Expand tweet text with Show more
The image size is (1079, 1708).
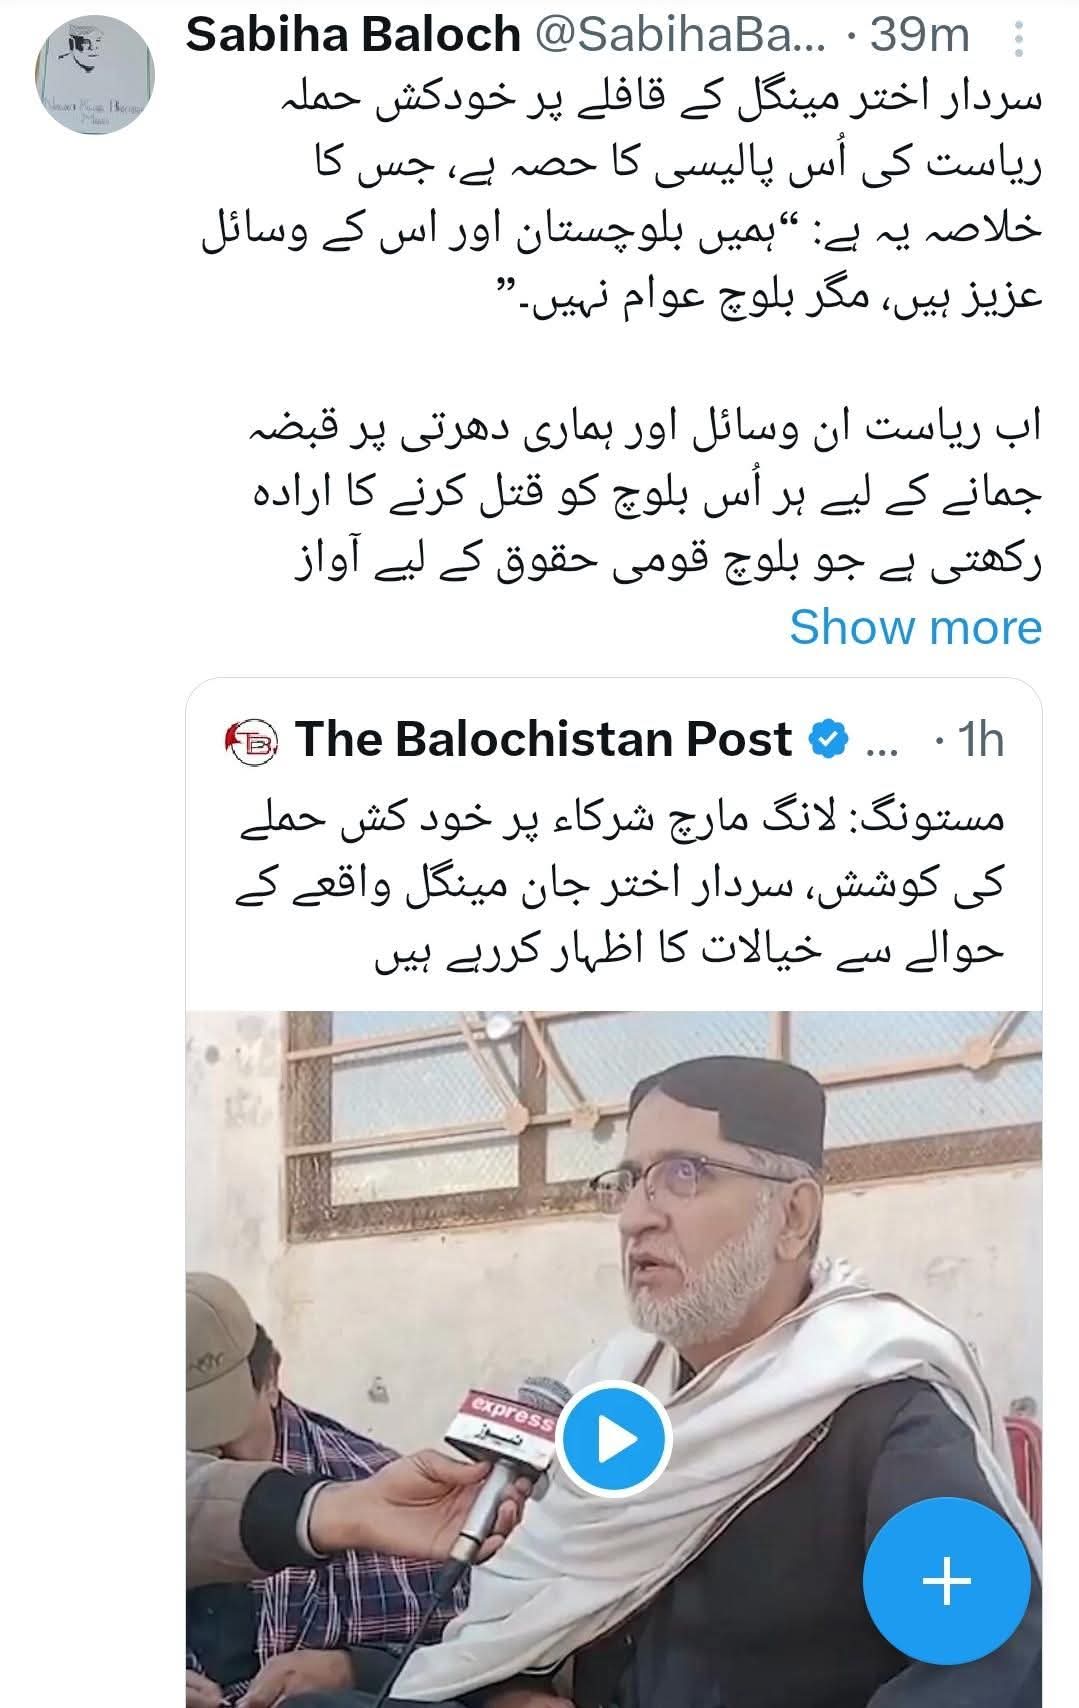(915, 627)
